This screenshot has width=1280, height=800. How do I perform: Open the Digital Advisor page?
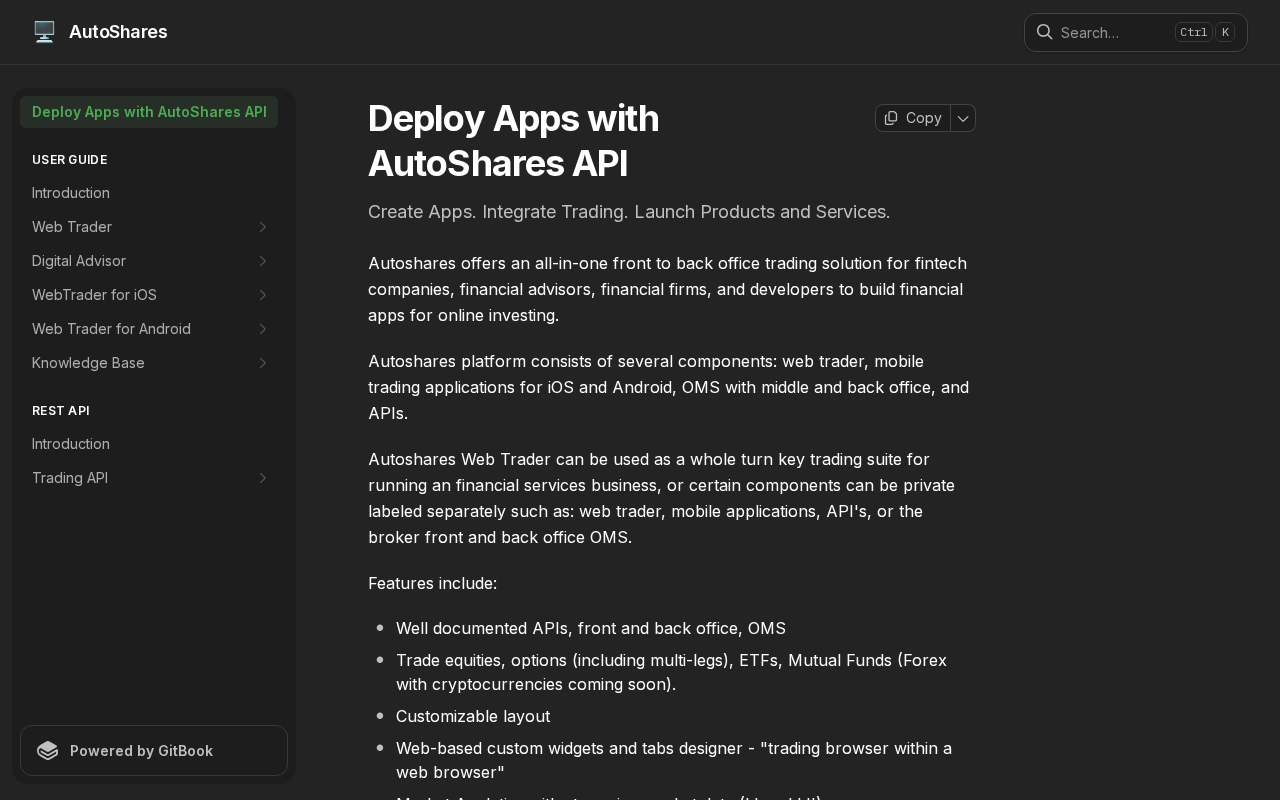pos(79,261)
